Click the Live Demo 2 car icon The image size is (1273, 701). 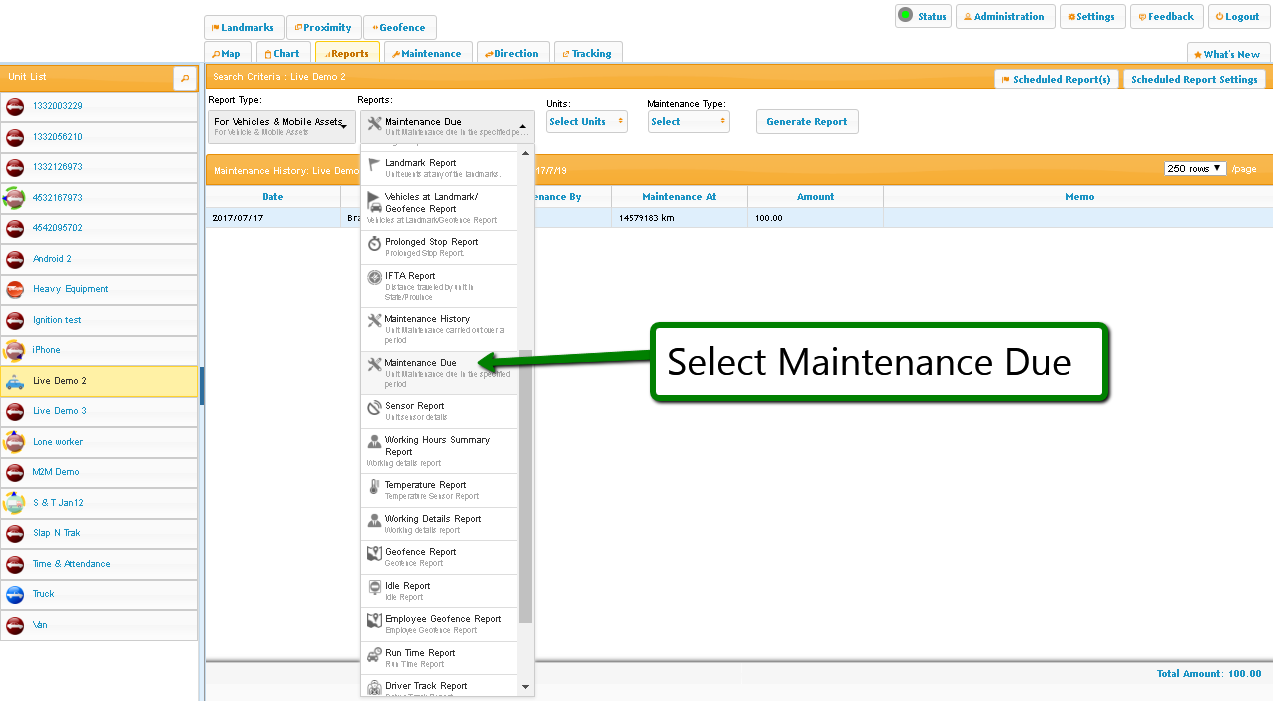(15, 381)
